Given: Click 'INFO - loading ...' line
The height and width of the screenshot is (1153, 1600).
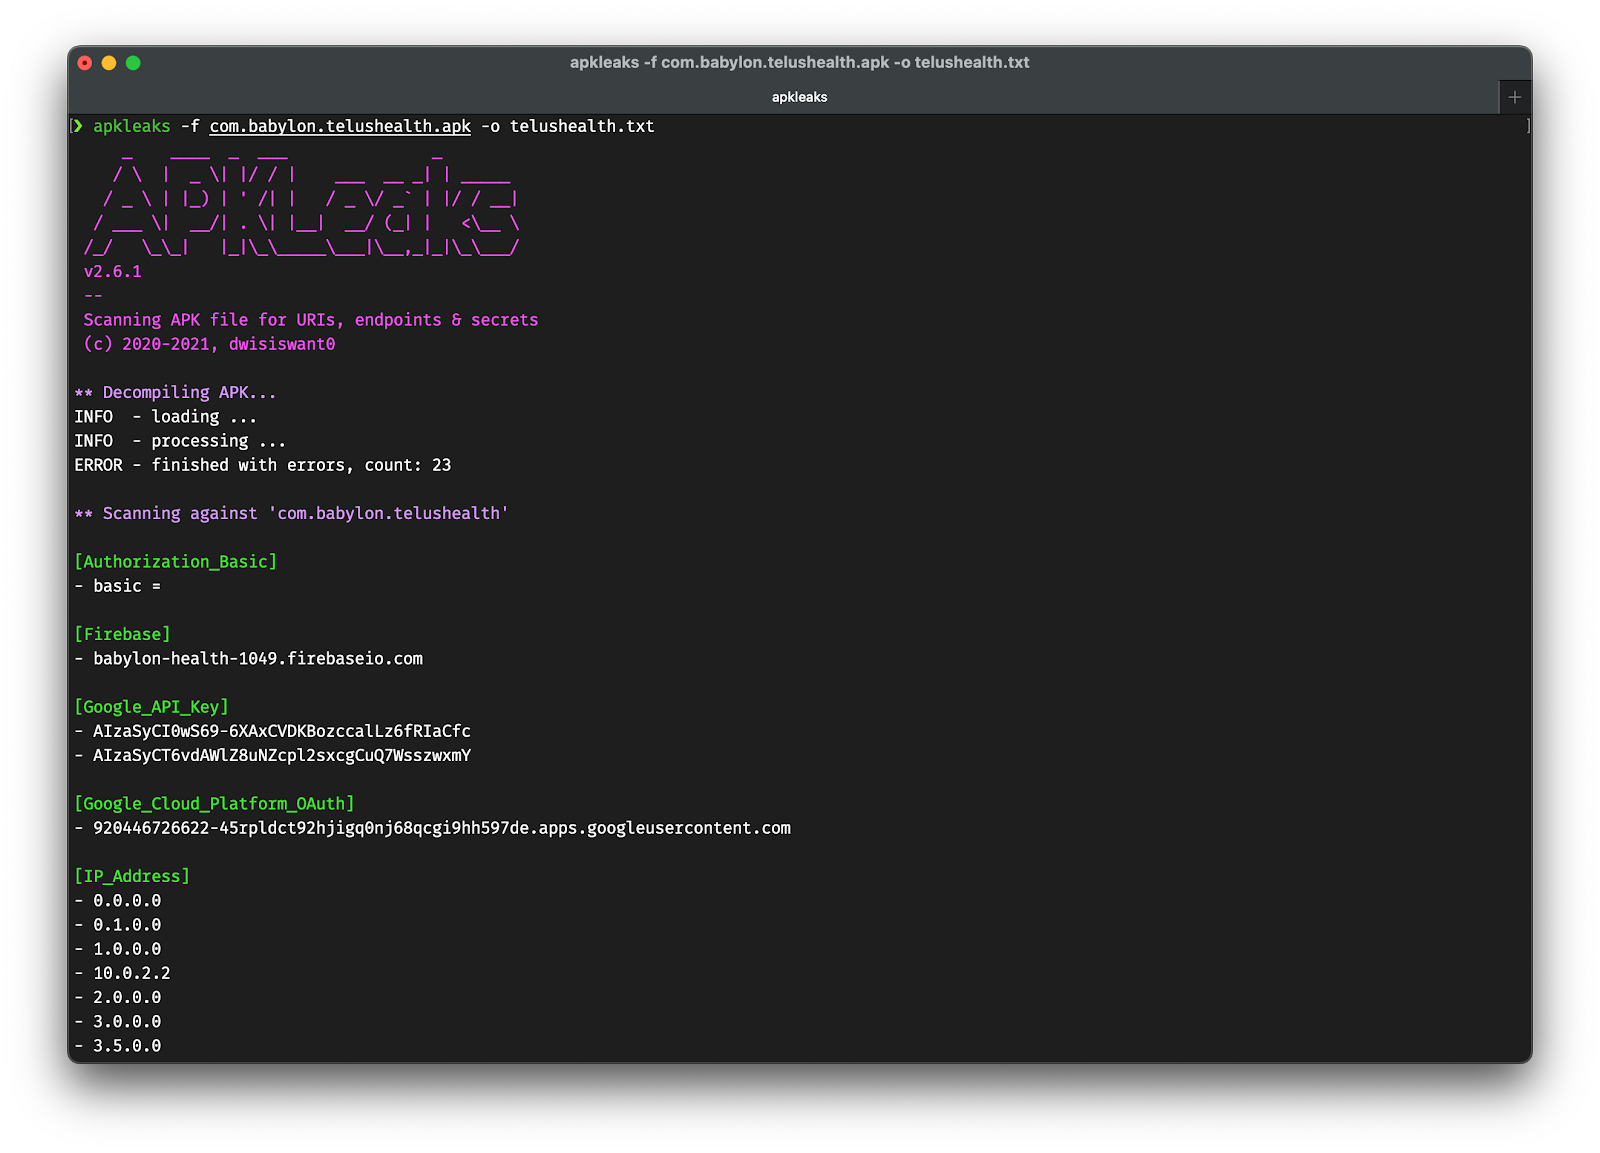Looking at the screenshot, I should [165, 417].
